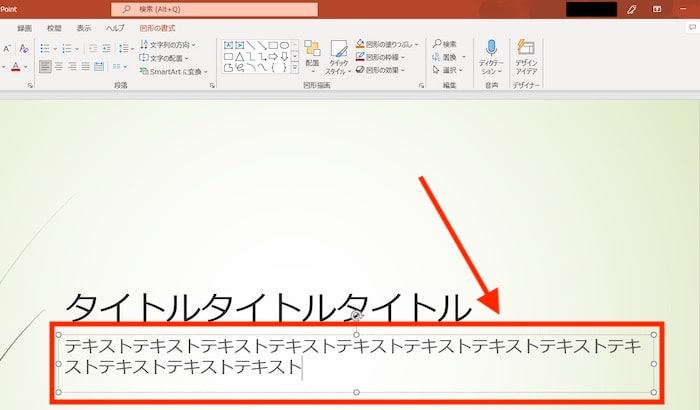Open the columns dropdown

click(x=120, y=67)
